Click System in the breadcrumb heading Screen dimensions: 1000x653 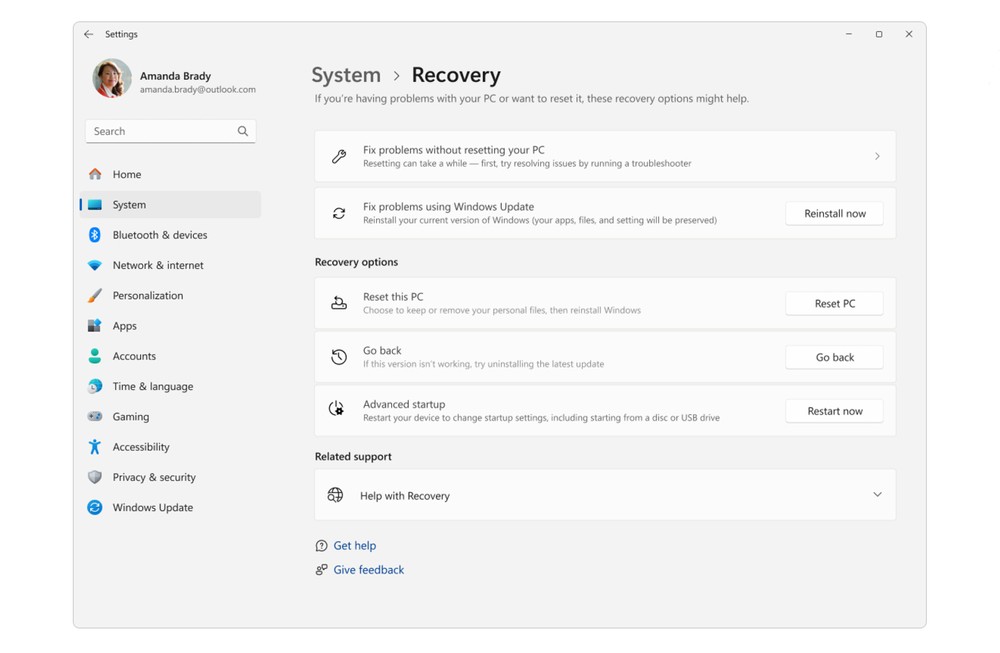coord(346,75)
